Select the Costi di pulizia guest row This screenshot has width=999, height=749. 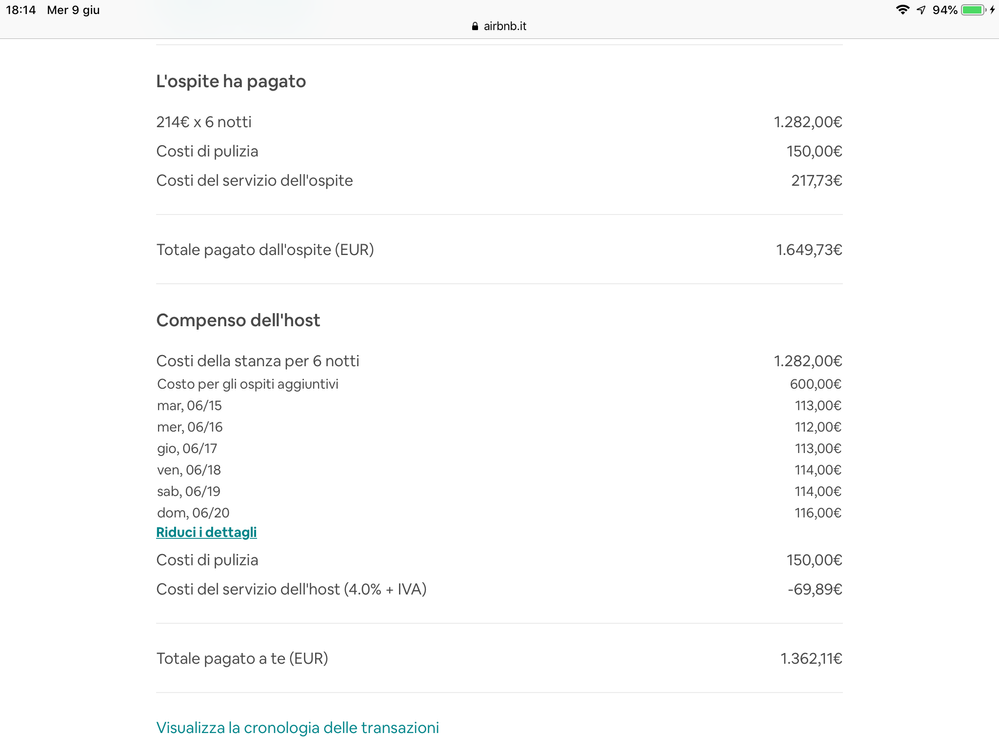tap(207, 151)
